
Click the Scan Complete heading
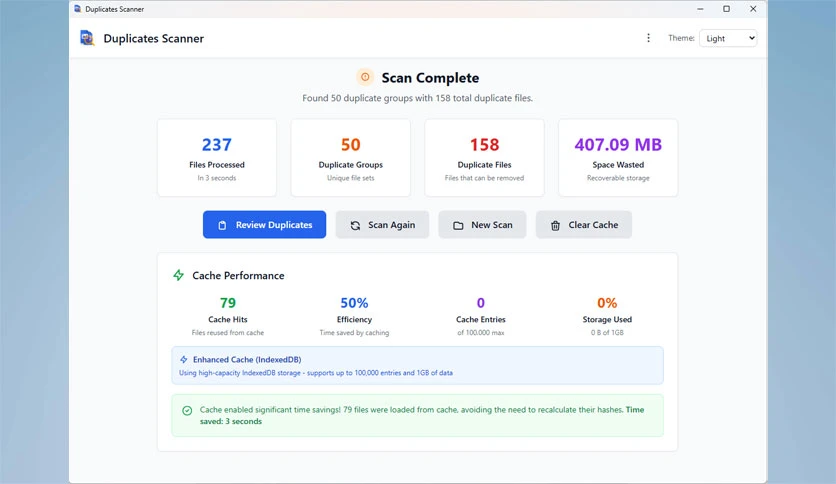pos(430,78)
